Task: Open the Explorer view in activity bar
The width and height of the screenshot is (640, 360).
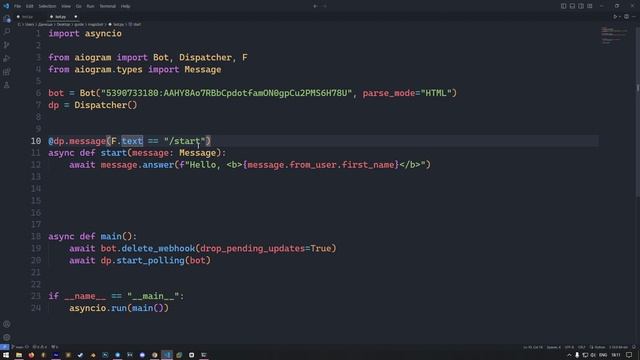Action: [7, 19]
